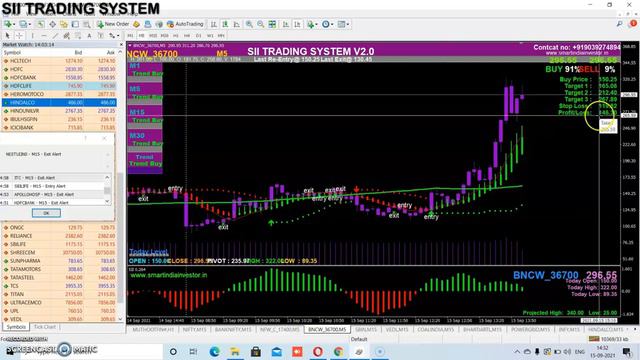This screenshot has width=640, height=360.
Task: Toggle H1 timeframe button
Action: (176, 36)
